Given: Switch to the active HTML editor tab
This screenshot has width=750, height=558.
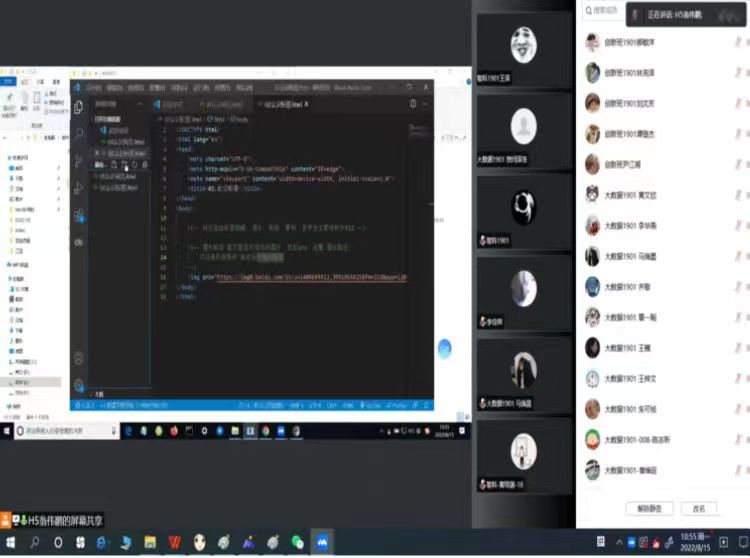Looking at the screenshot, I should click(280, 103).
